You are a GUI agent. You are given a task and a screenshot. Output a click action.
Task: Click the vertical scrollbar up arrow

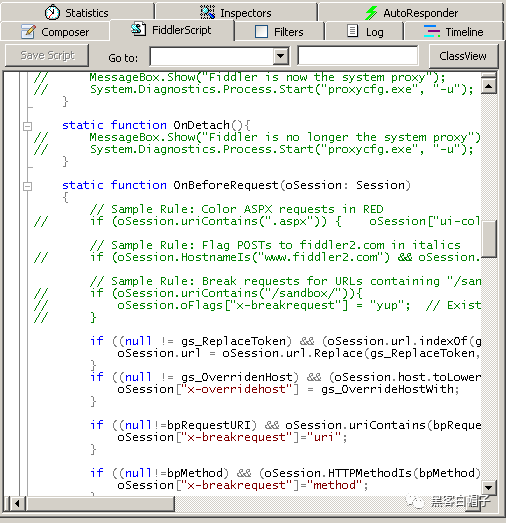(x=489, y=86)
